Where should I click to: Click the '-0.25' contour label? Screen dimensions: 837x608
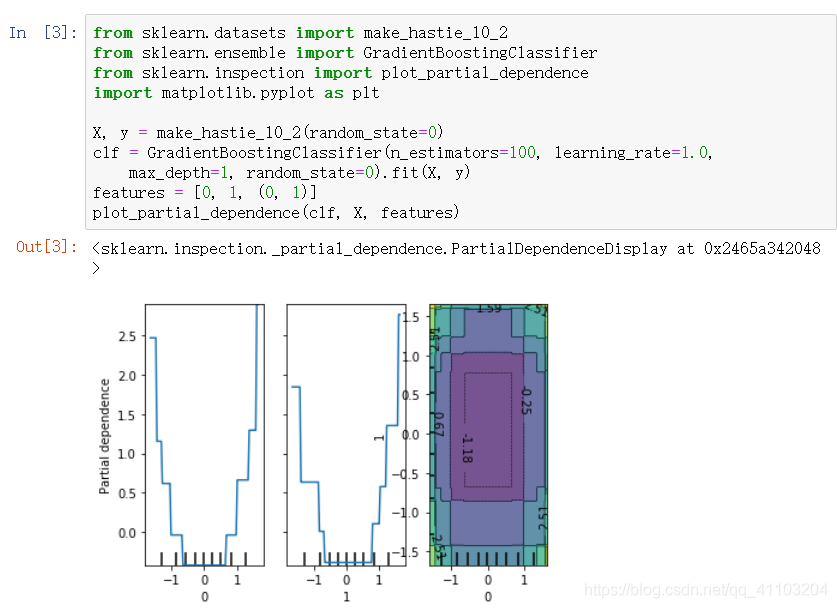pyautogui.click(x=526, y=401)
